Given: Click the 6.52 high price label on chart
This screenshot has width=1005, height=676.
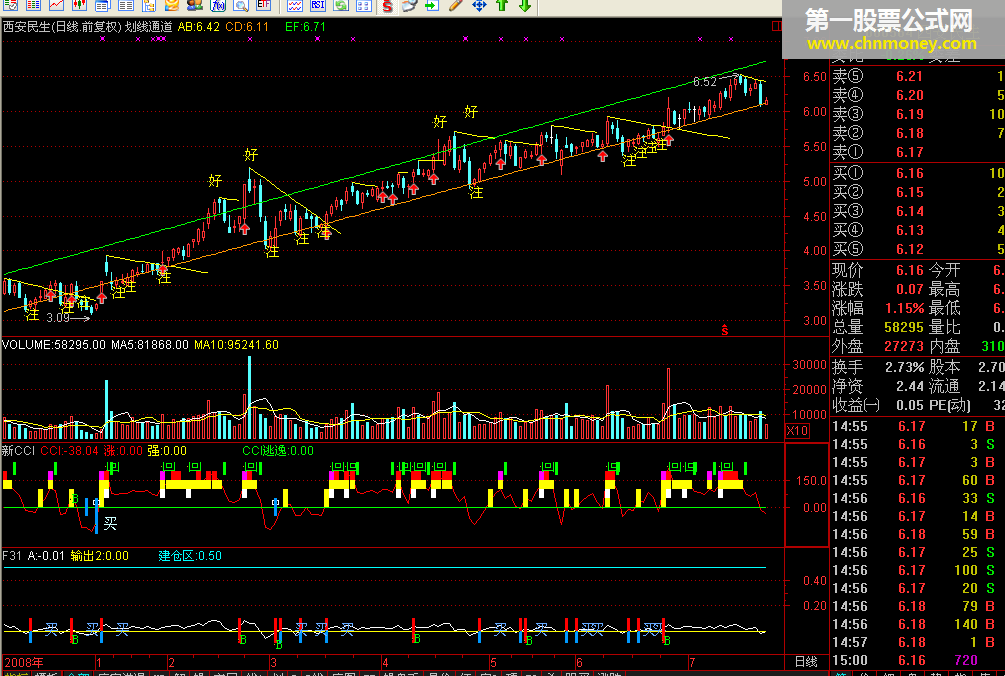Looking at the screenshot, I should (704, 82).
